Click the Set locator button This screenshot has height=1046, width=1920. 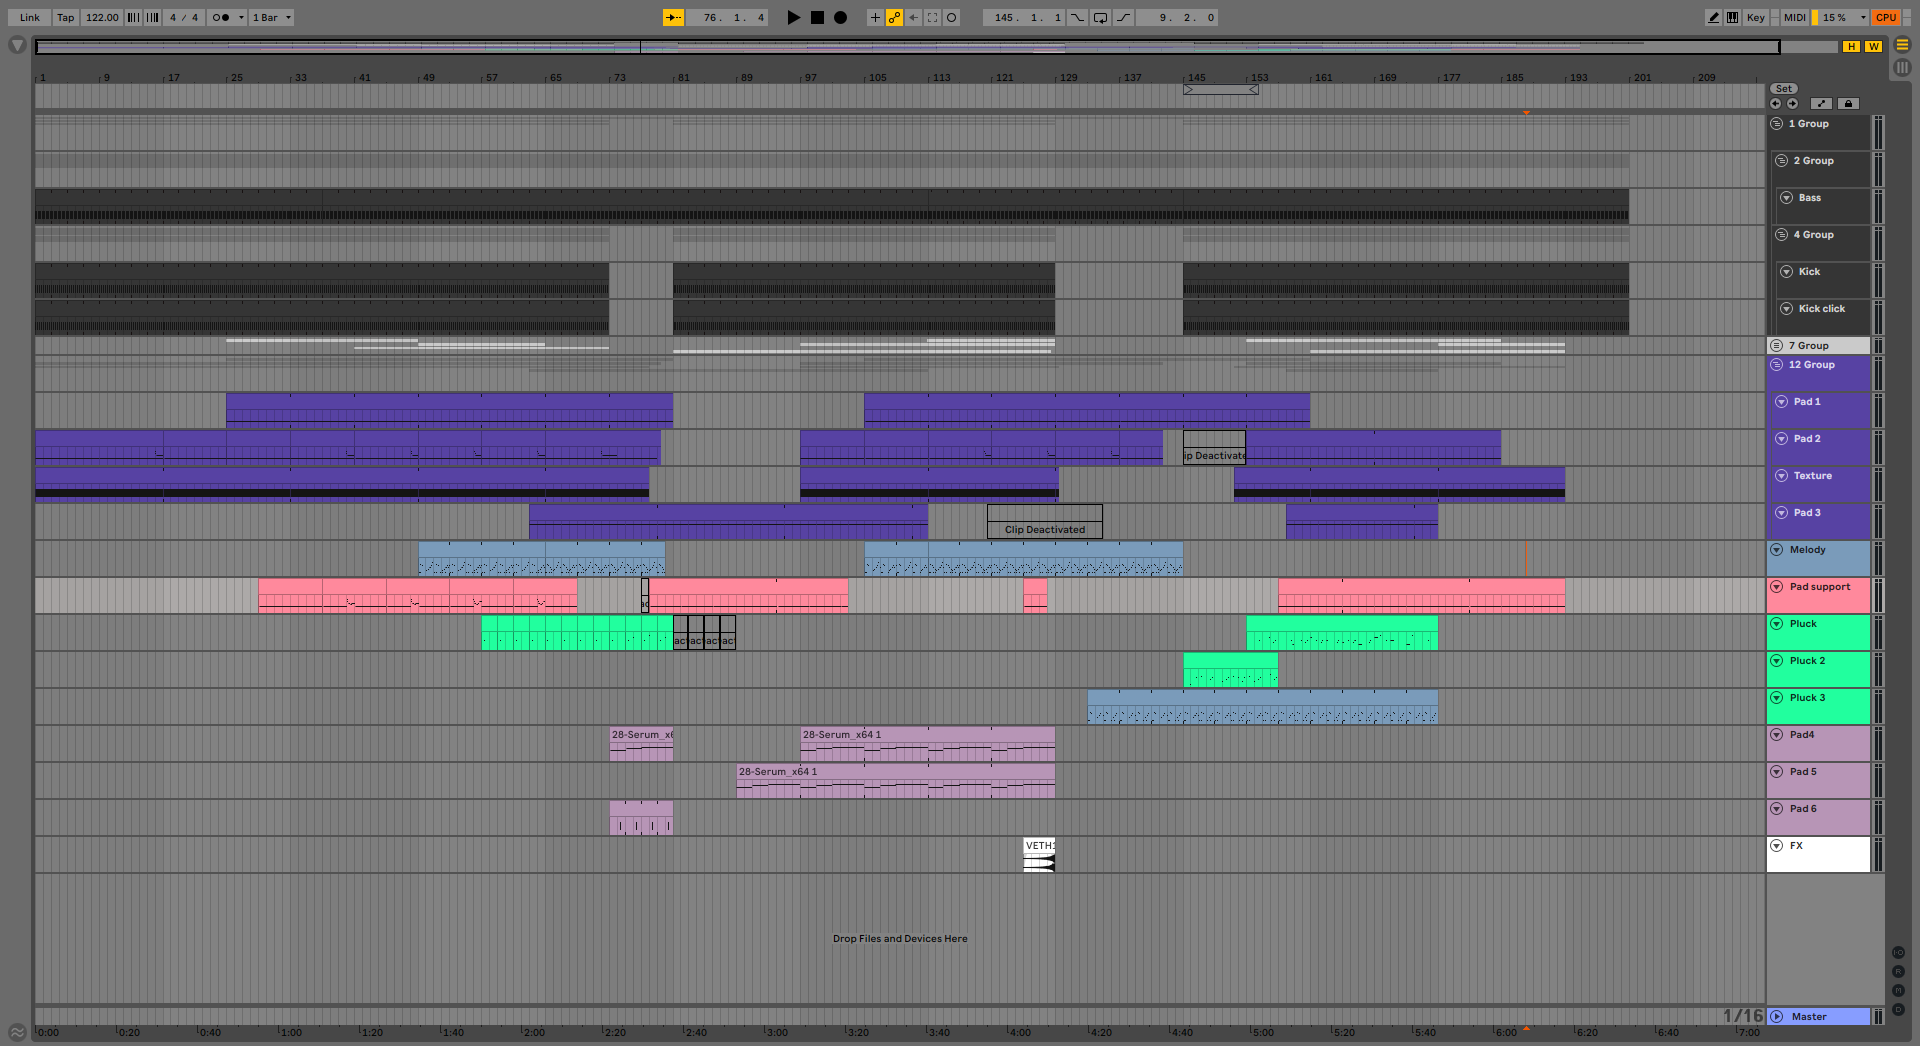point(1783,89)
